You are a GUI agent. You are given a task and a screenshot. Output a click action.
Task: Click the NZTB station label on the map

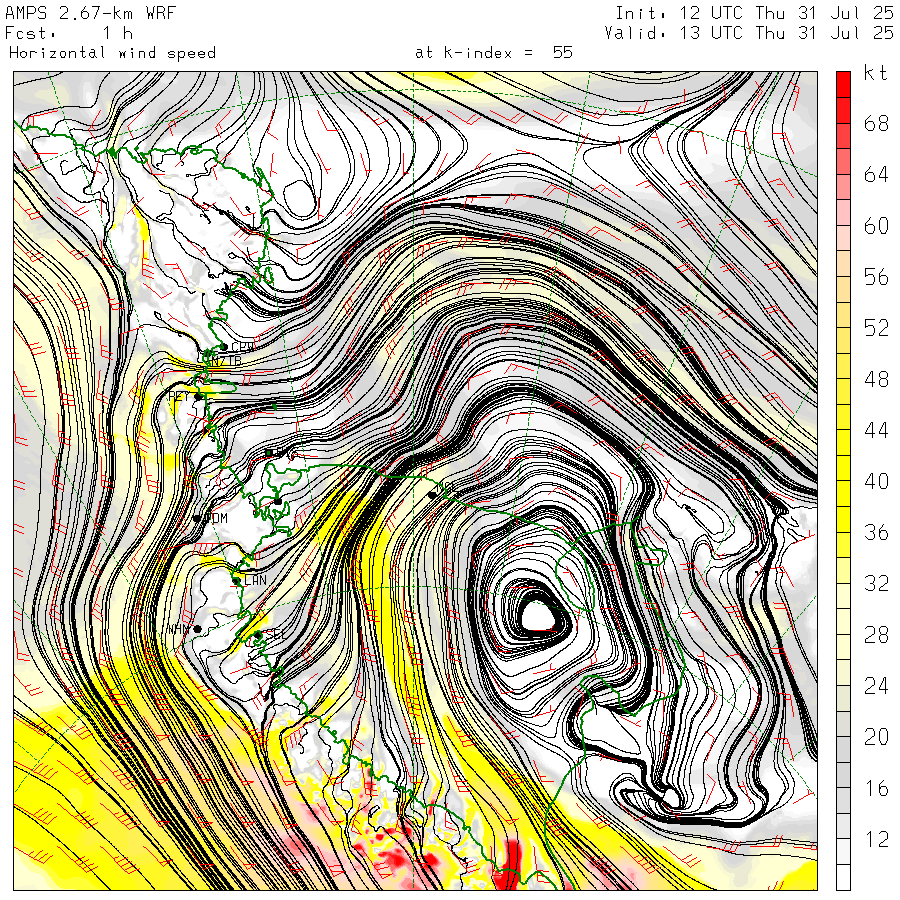point(226,360)
